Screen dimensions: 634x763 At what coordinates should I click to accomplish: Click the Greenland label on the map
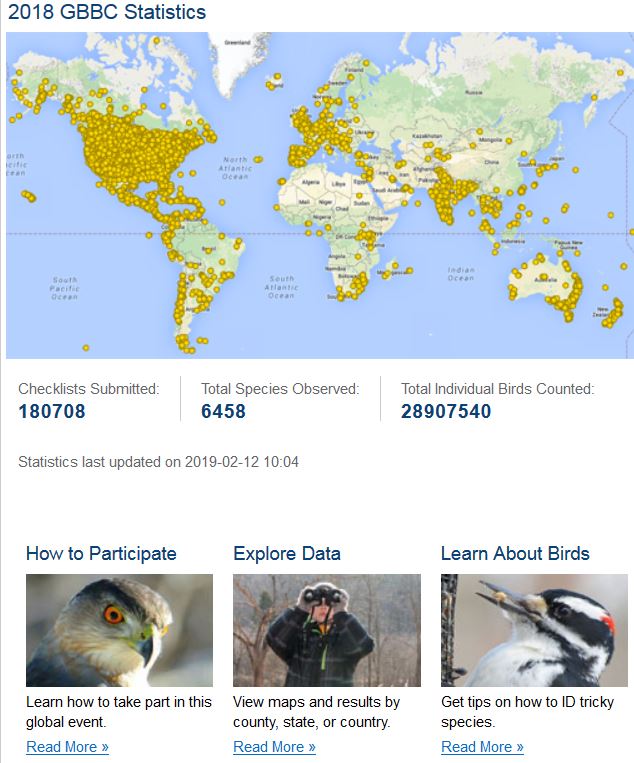point(237,43)
